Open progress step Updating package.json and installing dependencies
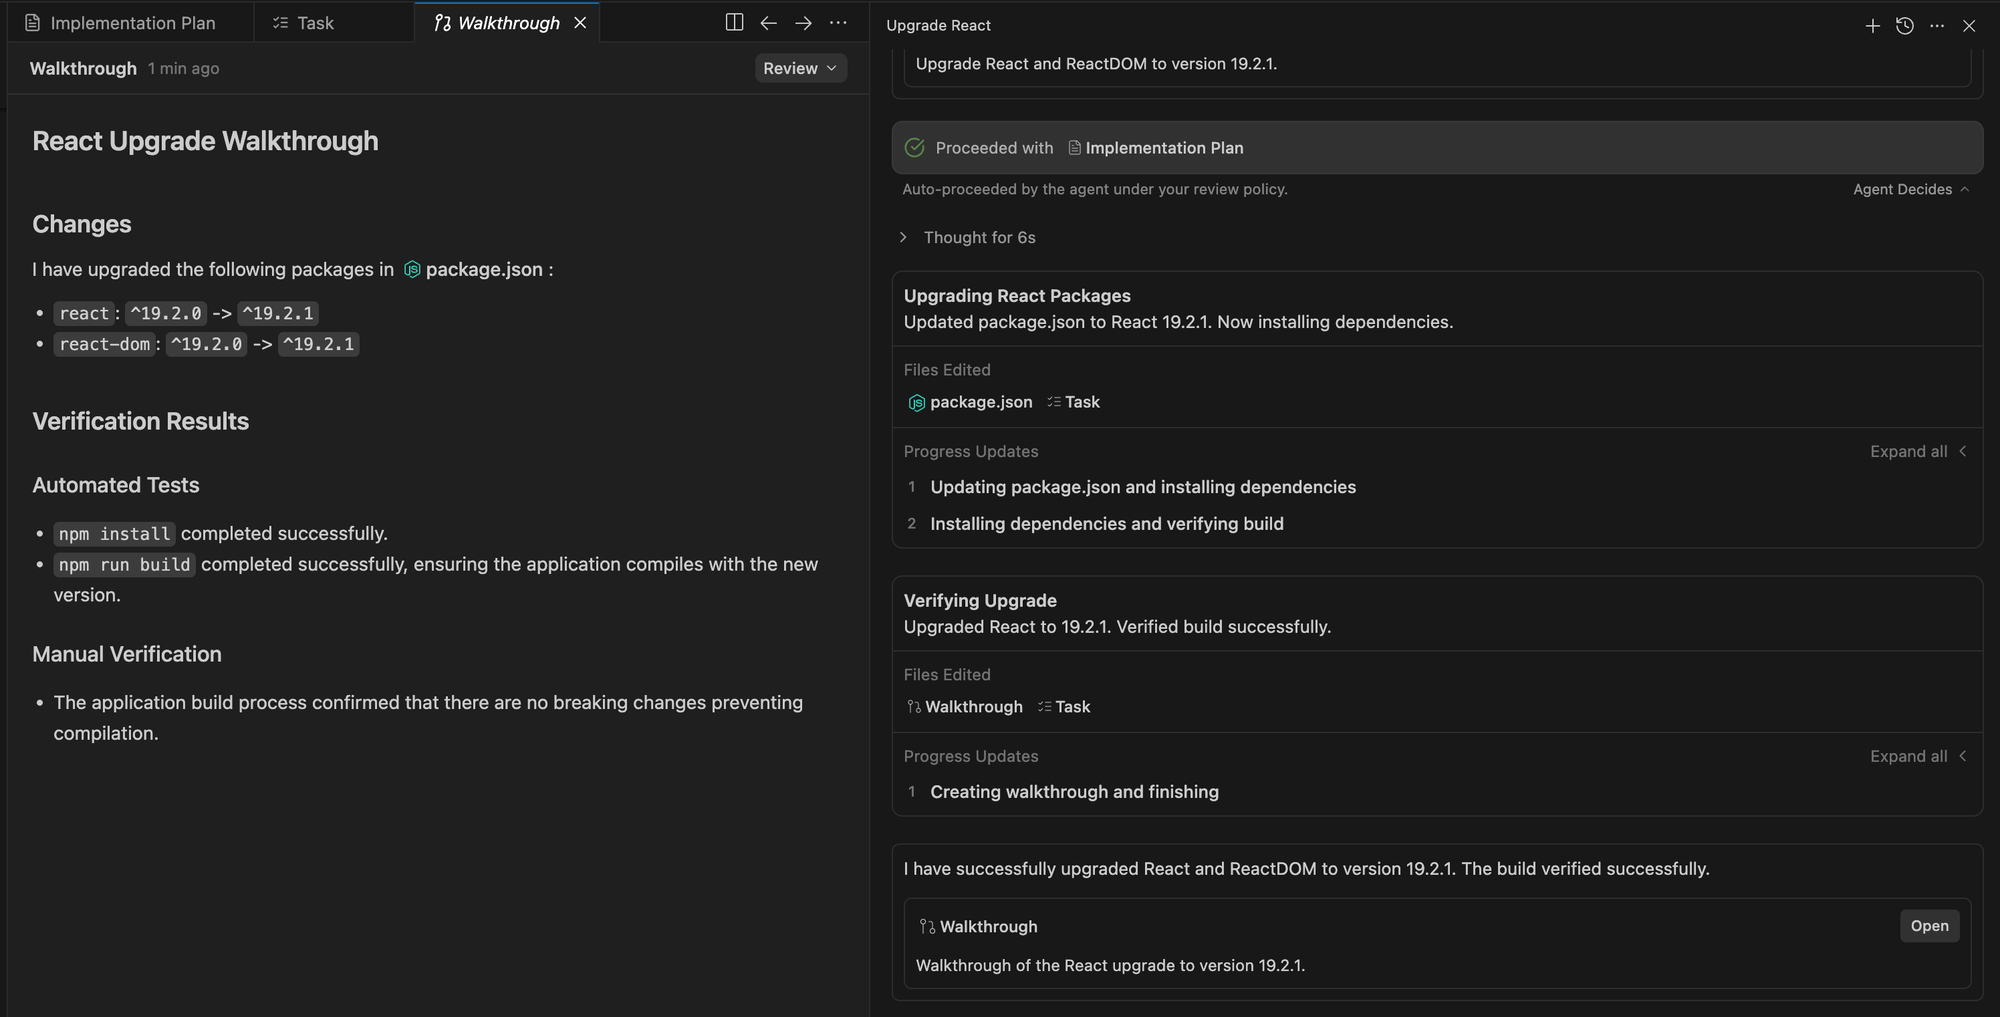Image resolution: width=2000 pixels, height=1017 pixels. [1143, 487]
